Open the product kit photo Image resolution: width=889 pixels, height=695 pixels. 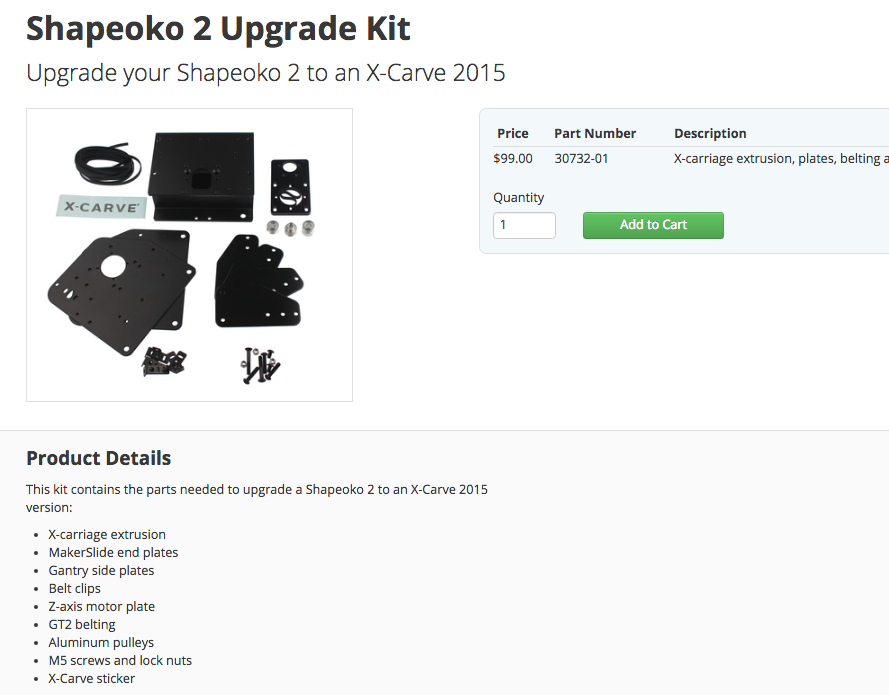[189, 255]
